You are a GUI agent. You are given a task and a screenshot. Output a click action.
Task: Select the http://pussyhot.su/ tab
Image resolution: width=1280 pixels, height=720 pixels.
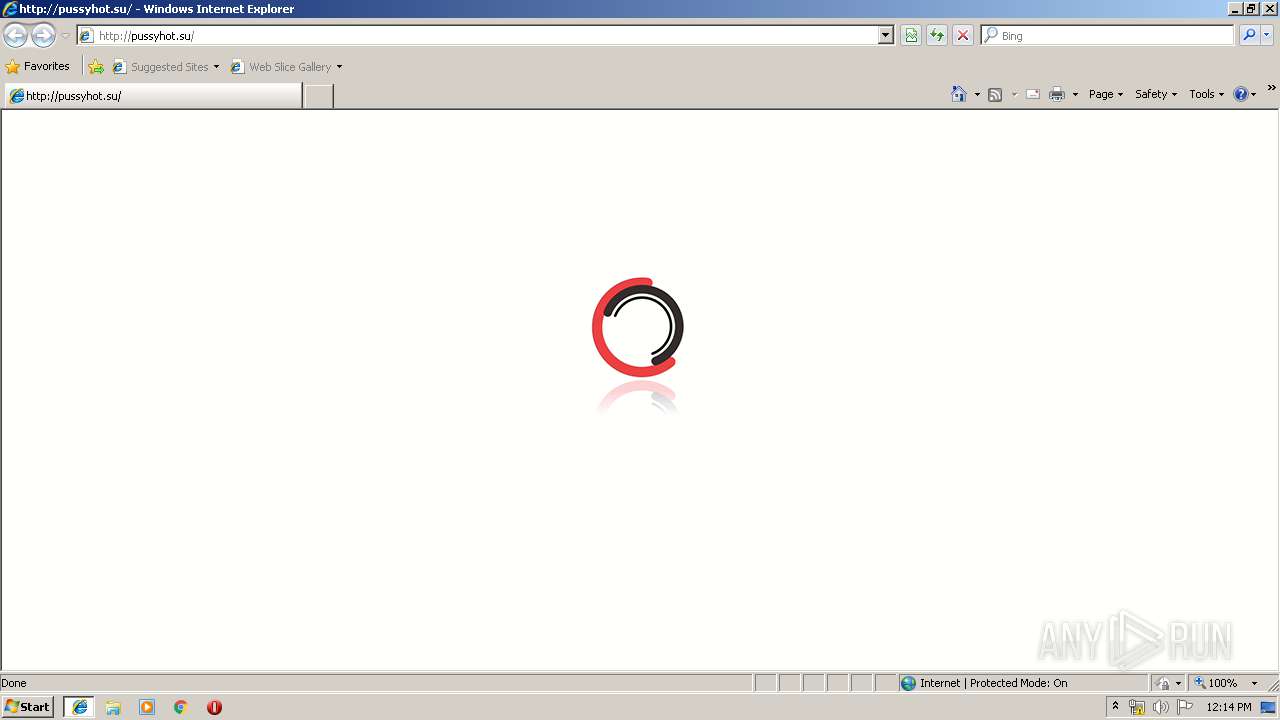click(153, 96)
